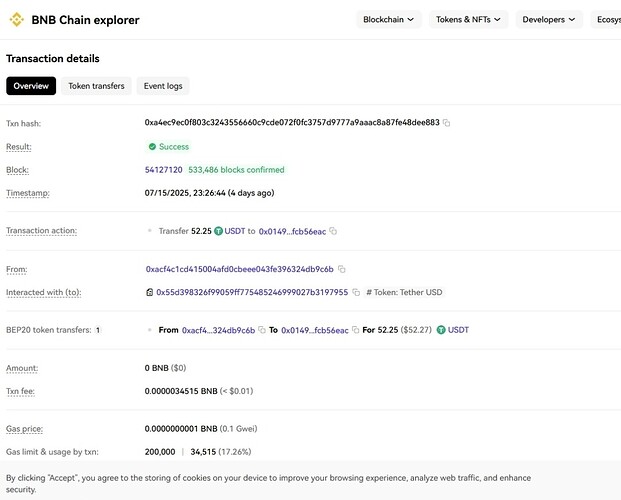
Task: Open the Tokens & NFTs dropdown
Action: tap(468, 19)
